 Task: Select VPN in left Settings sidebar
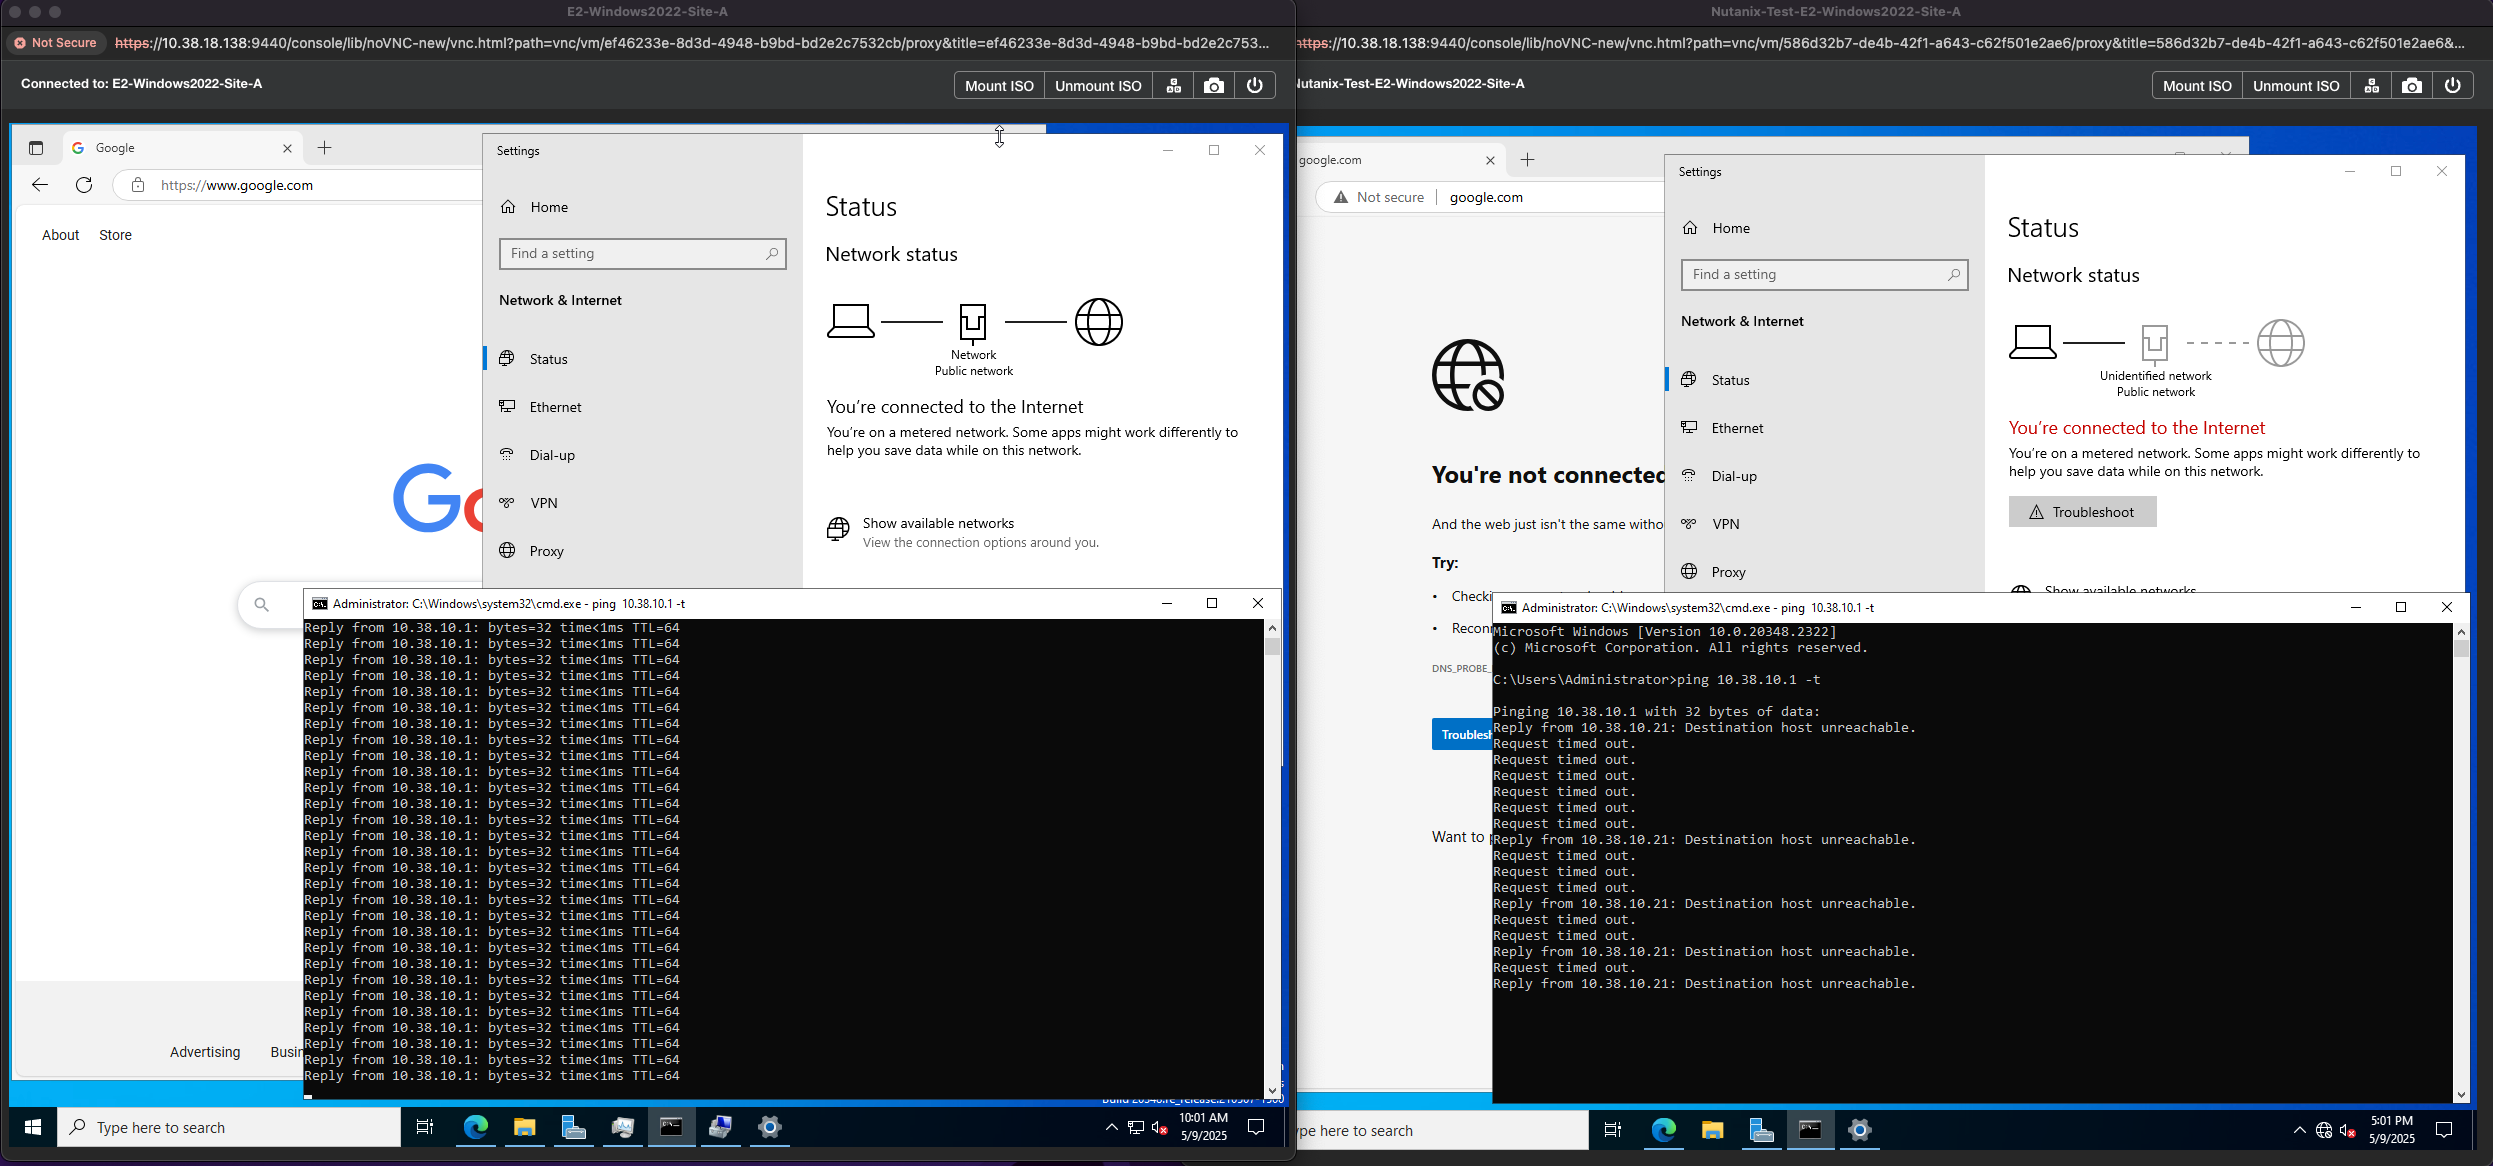(642, 503)
